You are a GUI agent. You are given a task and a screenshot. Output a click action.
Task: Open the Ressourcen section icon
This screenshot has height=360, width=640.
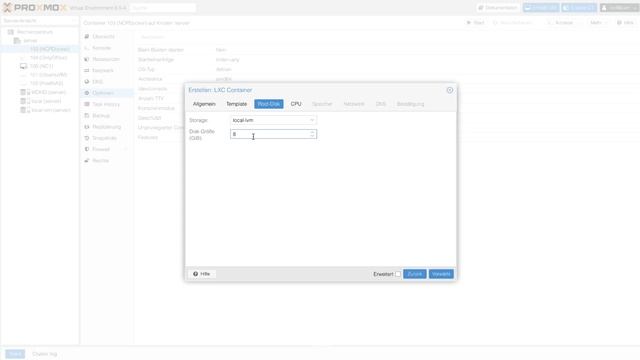(x=87, y=59)
